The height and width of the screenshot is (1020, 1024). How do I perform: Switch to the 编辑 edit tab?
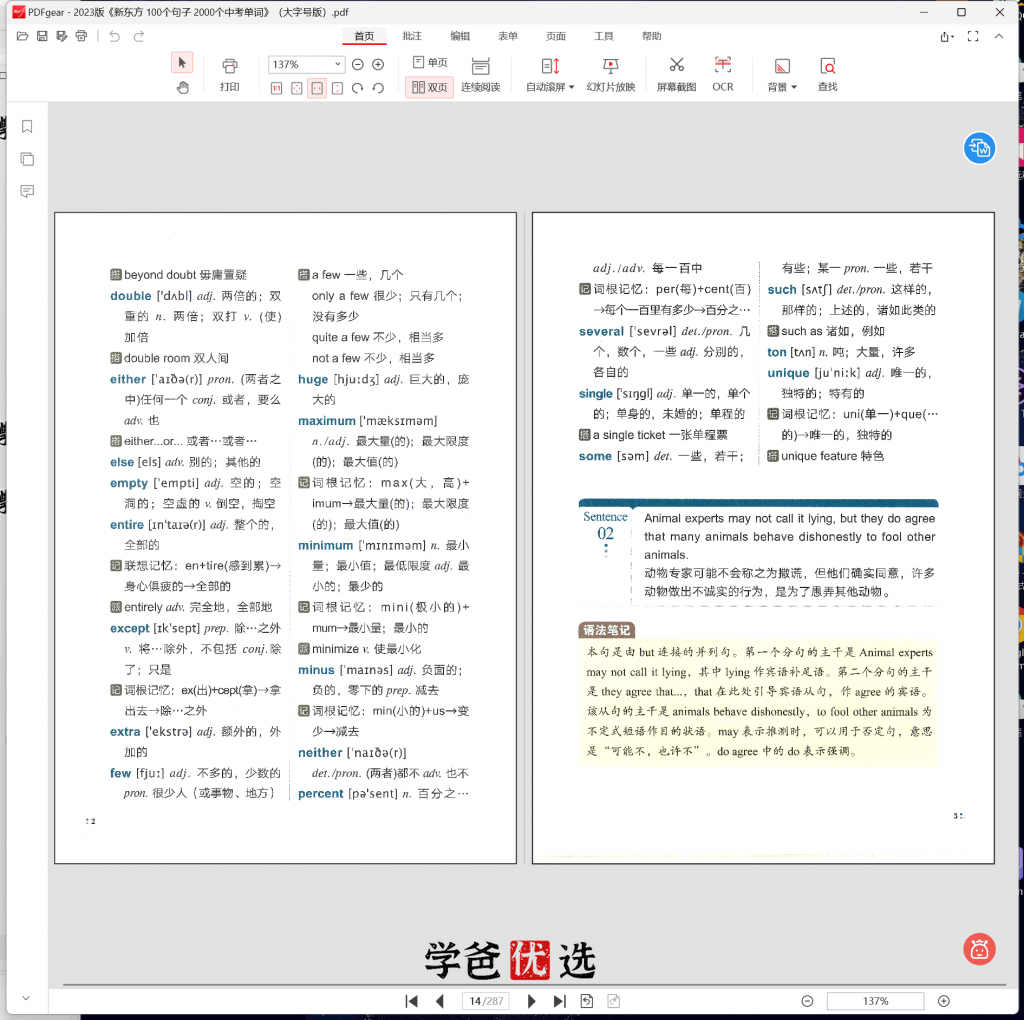point(460,36)
